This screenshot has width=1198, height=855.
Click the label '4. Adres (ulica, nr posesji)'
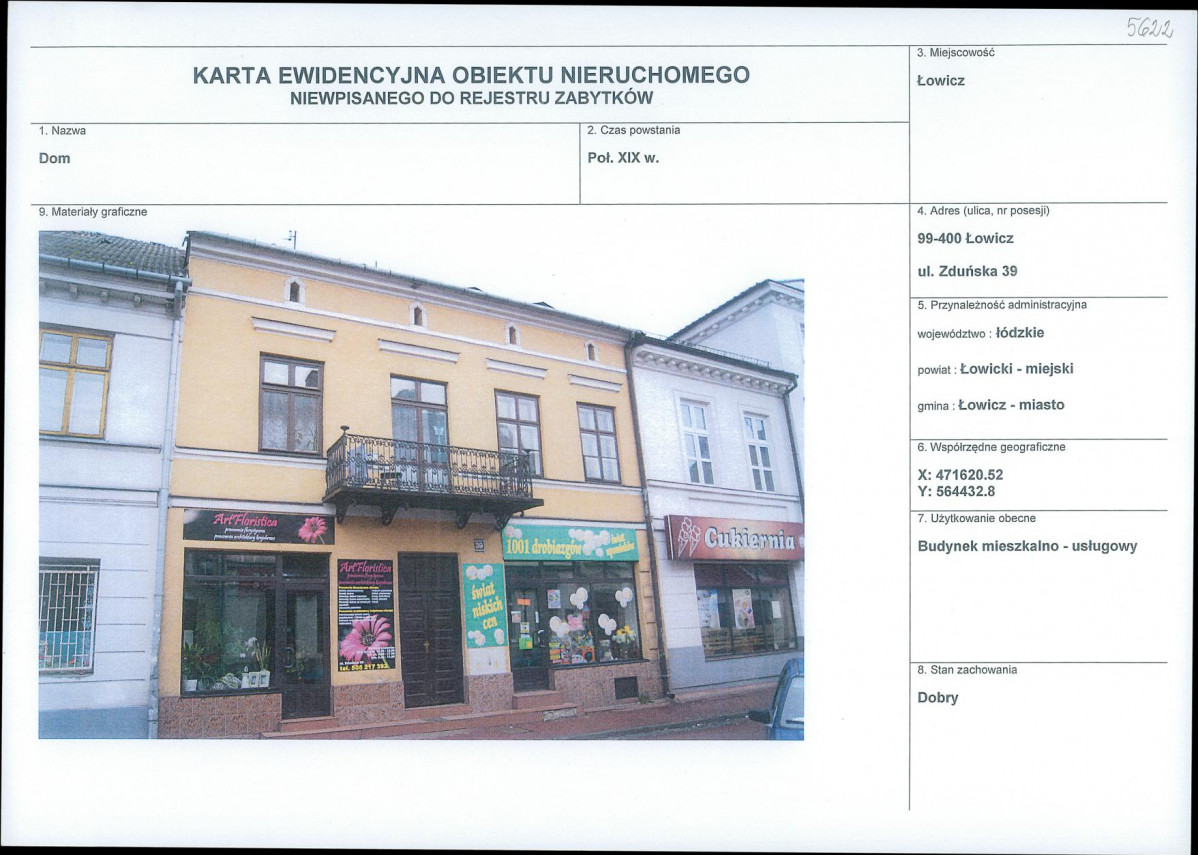pos(983,211)
